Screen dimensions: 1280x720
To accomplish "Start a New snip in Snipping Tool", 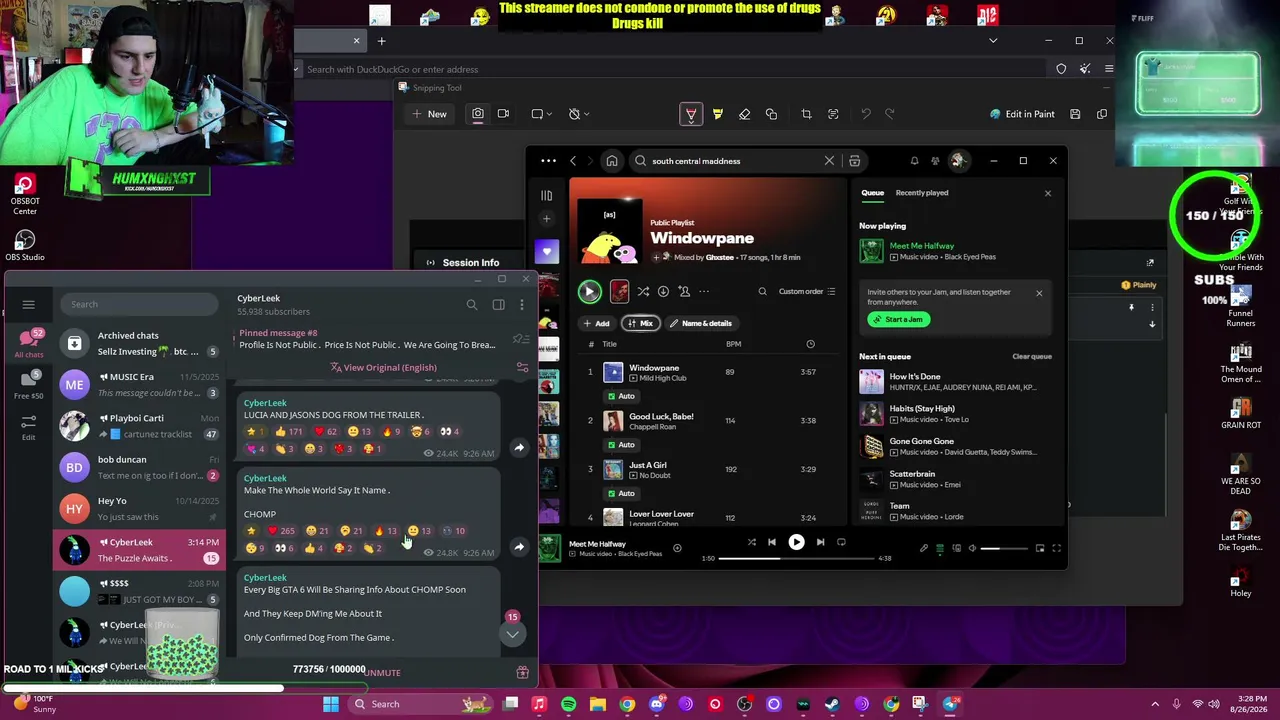I will click(x=429, y=114).
